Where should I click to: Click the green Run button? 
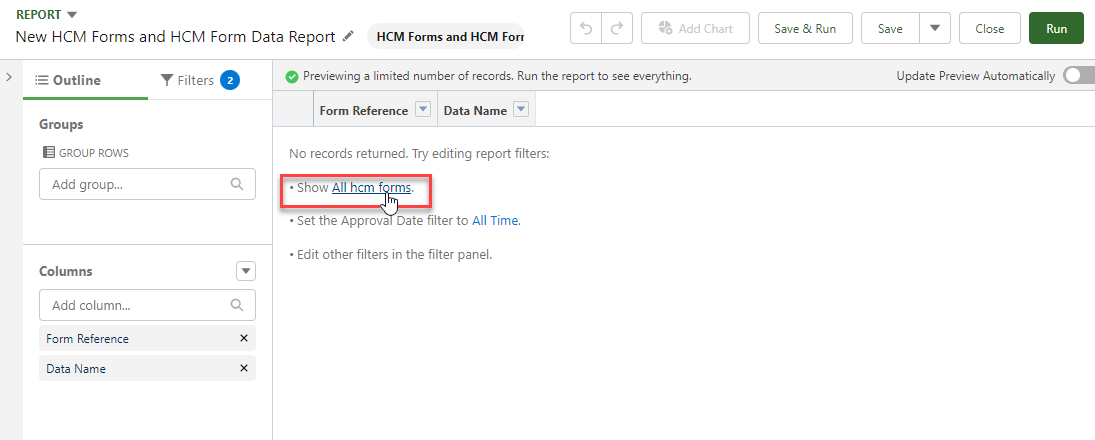point(1056,29)
